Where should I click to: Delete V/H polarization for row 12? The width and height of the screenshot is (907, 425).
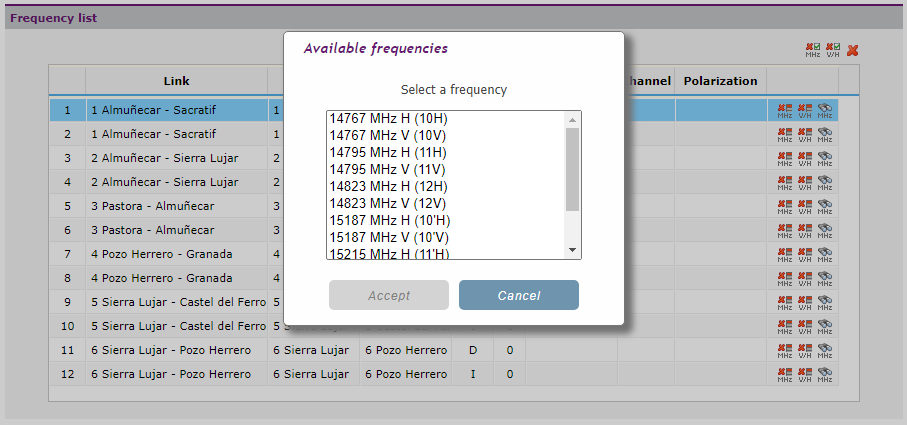(805, 374)
